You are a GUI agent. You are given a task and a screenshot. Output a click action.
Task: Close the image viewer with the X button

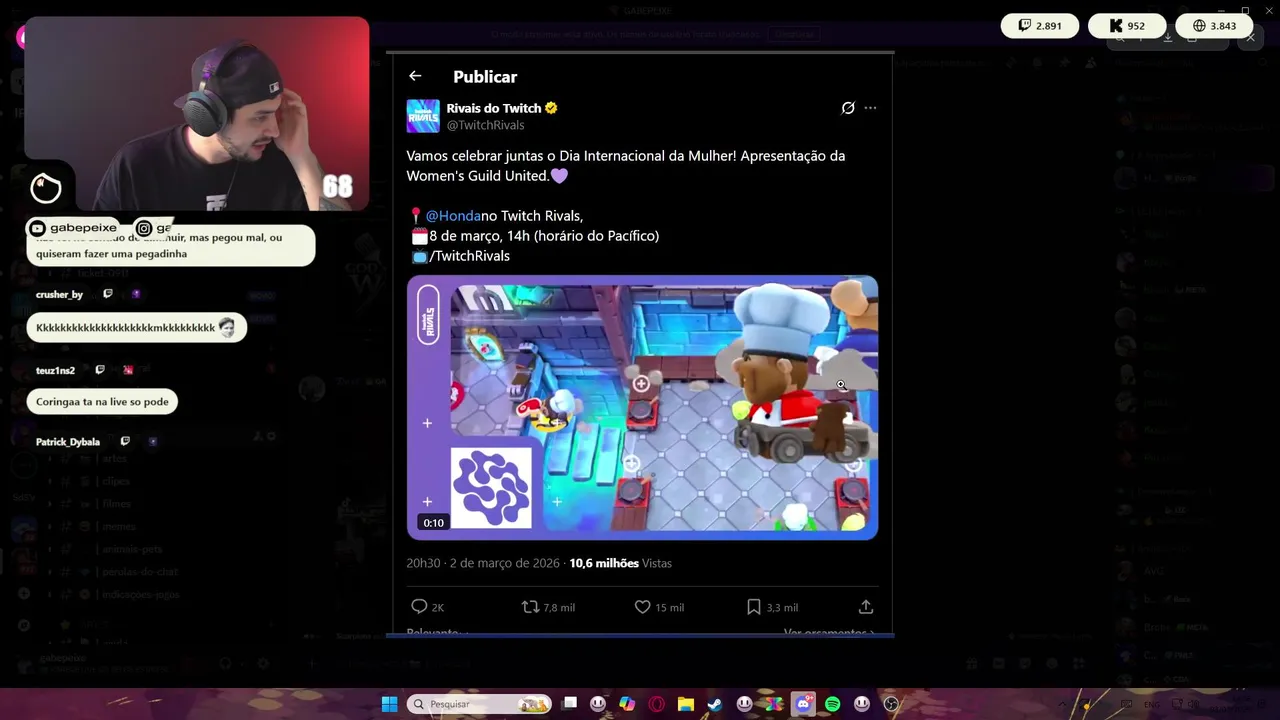coord(1251,38)
